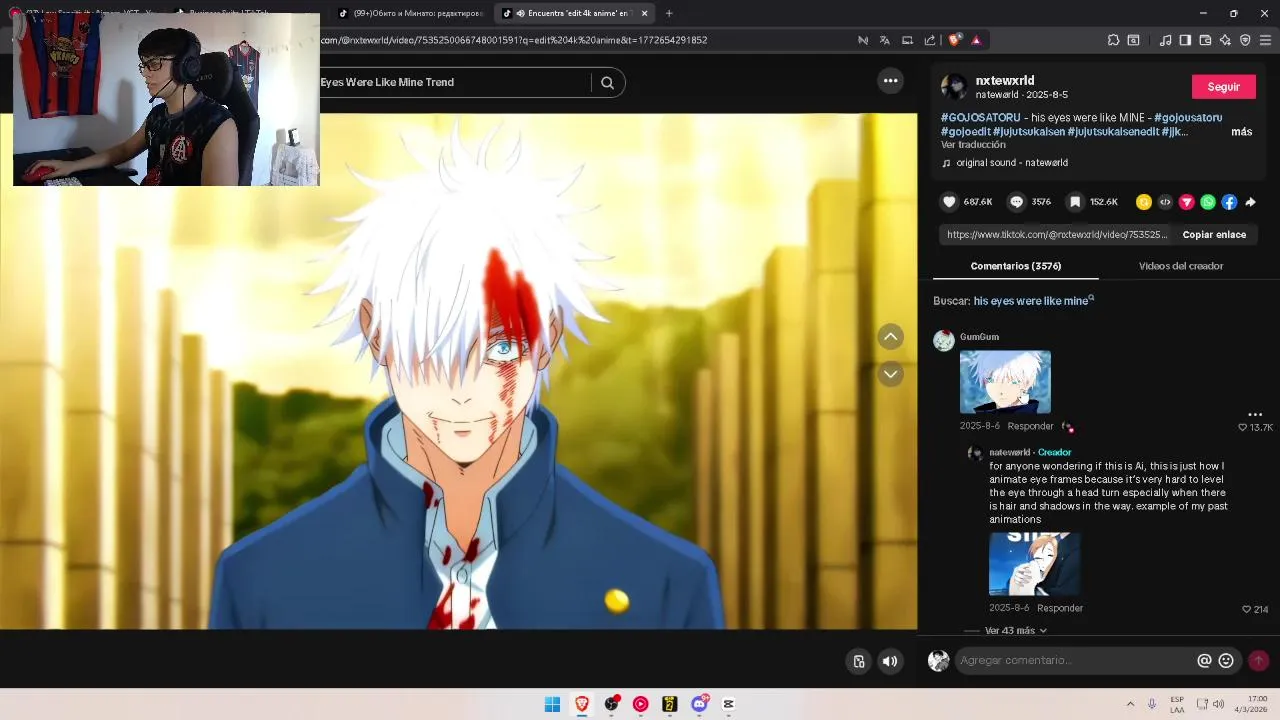Click the floating player icon below the video

click(x=858, y=661)
